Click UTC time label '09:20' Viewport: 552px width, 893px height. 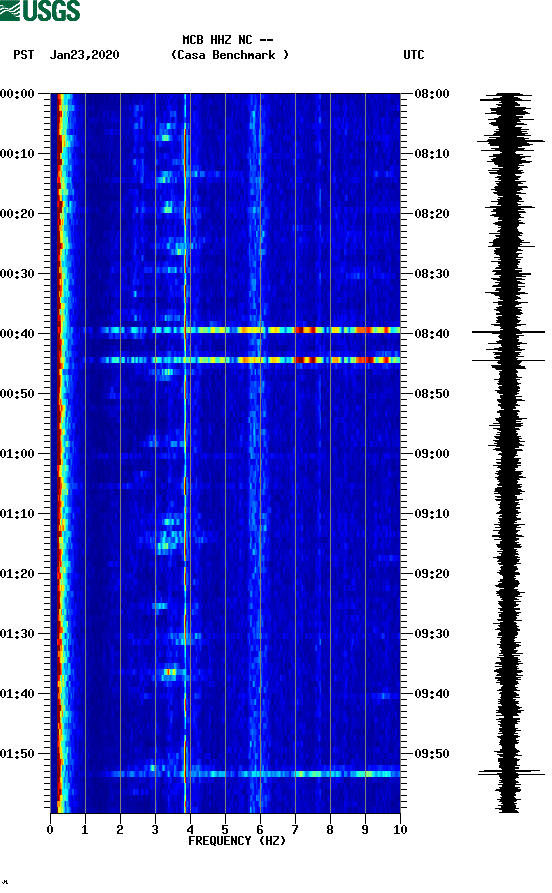(x=432, y=574)
